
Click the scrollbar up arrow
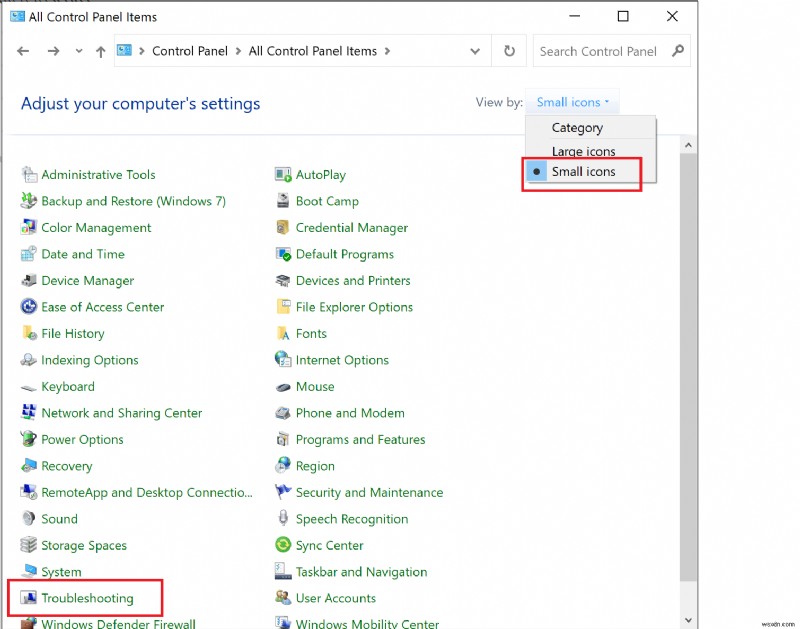688,145
